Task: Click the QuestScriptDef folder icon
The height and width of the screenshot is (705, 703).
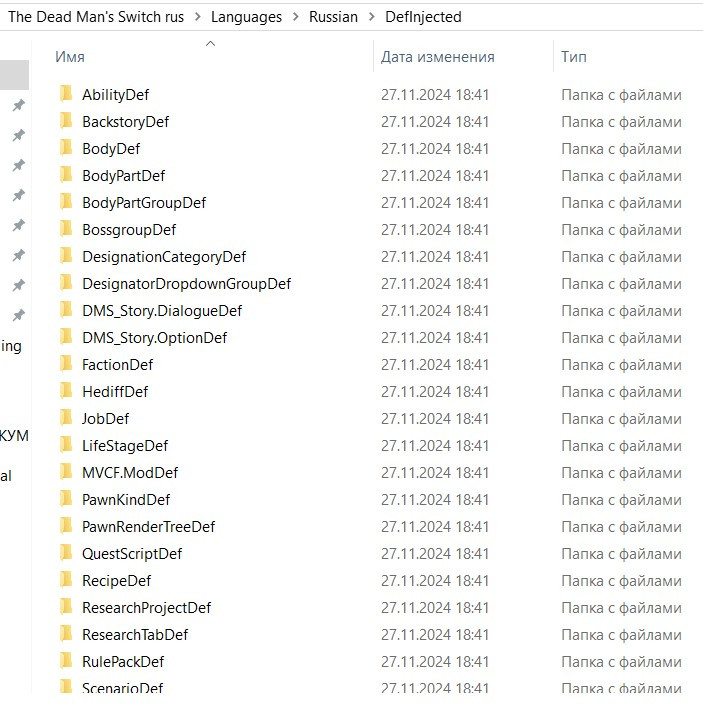Action: 66,552
